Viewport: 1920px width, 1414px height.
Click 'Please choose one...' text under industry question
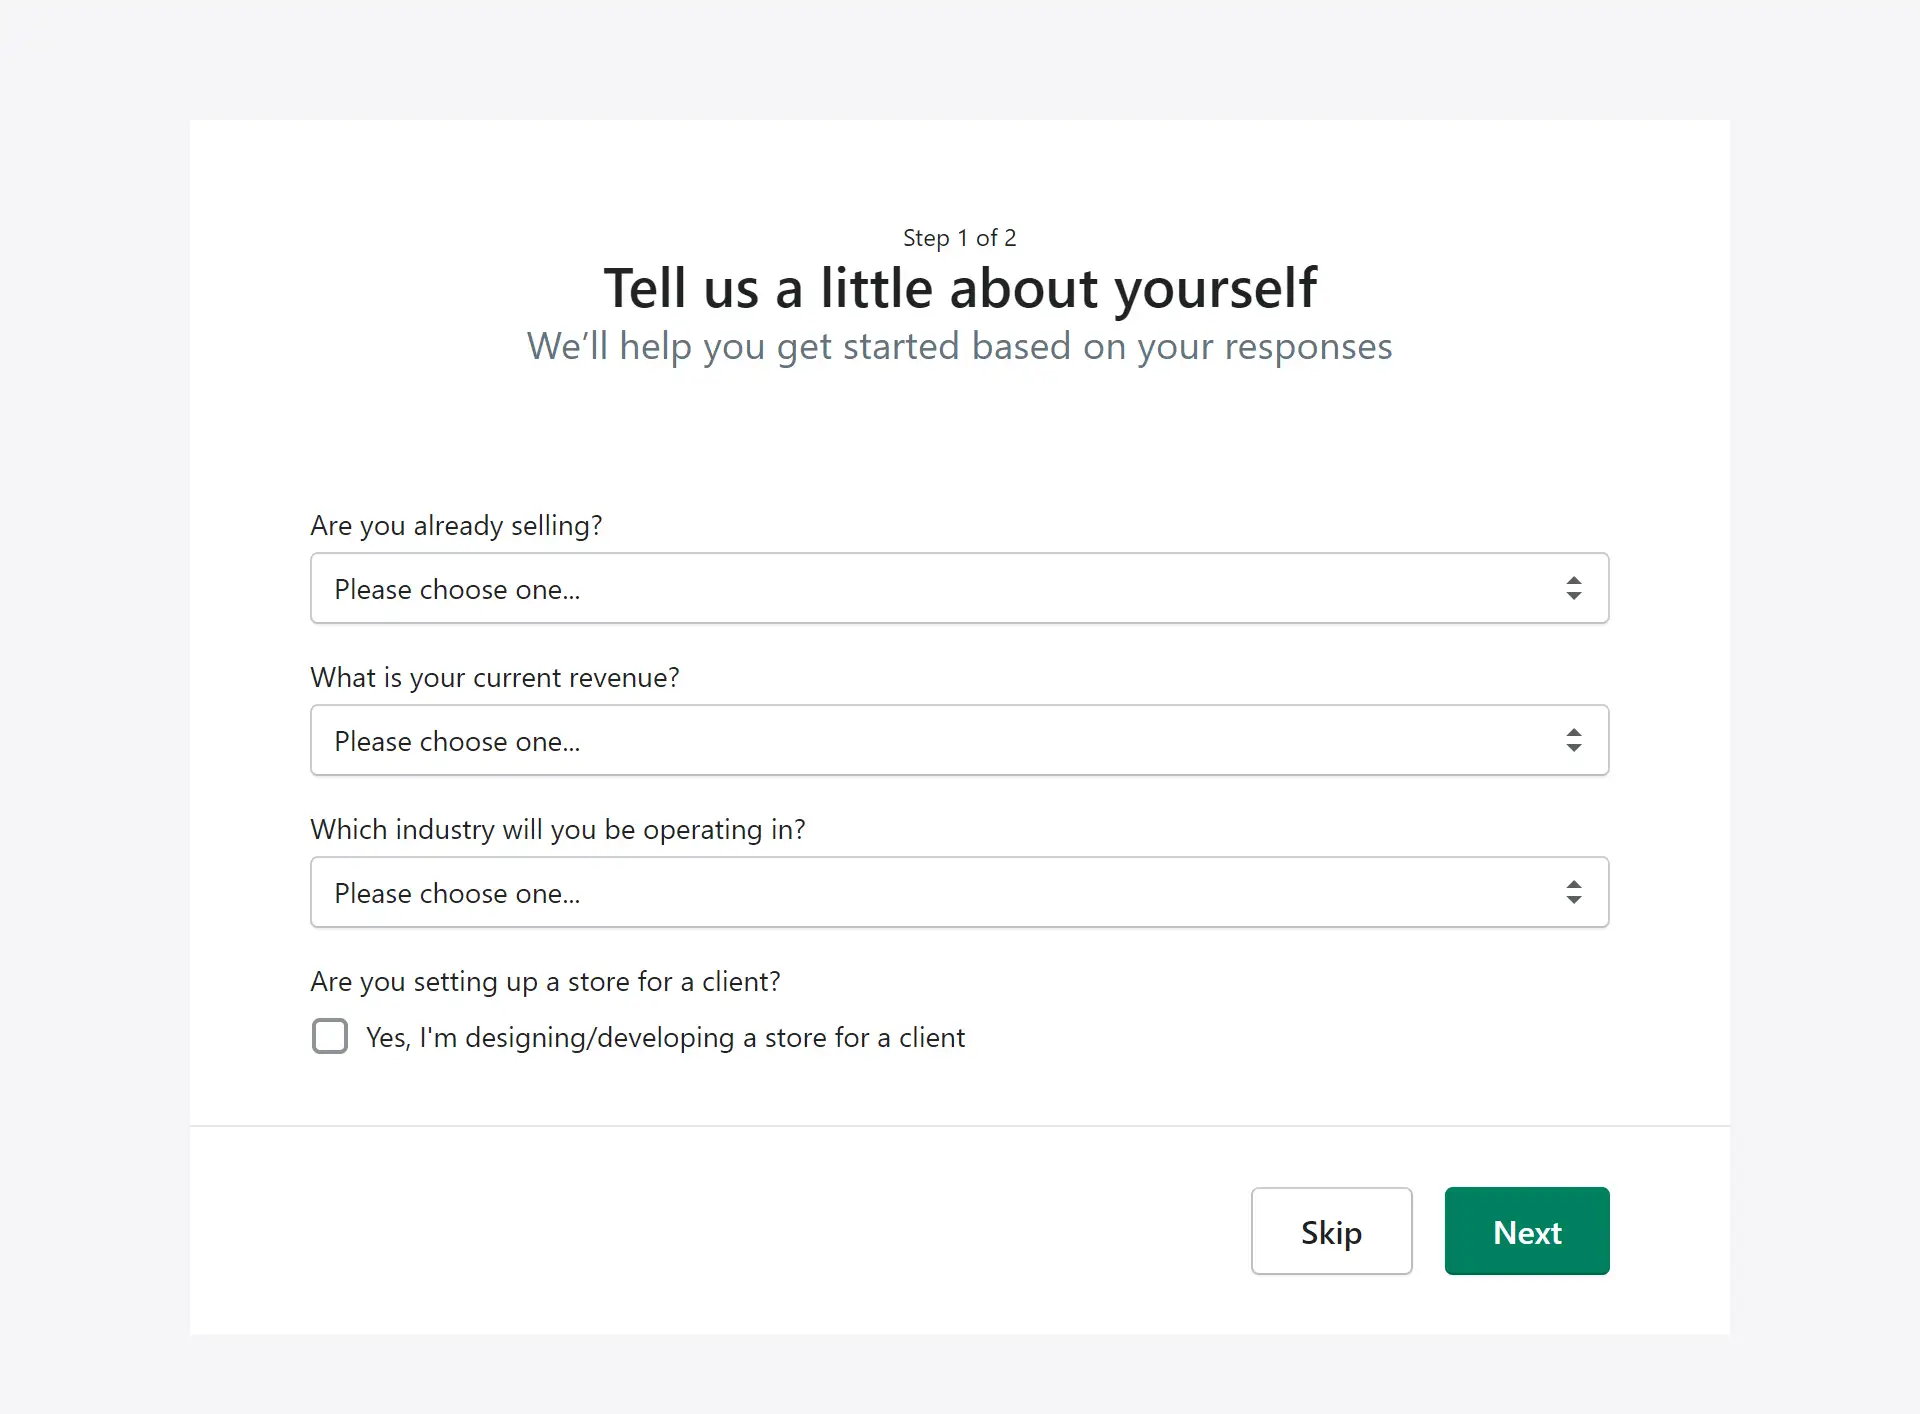point(457,894)
